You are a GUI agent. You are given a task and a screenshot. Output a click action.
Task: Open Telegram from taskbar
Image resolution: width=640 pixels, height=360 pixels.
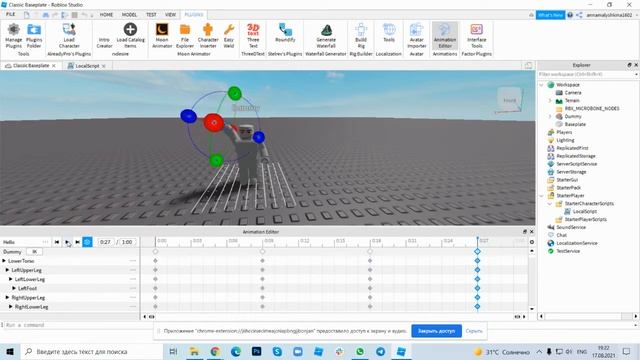coord(380,351)
